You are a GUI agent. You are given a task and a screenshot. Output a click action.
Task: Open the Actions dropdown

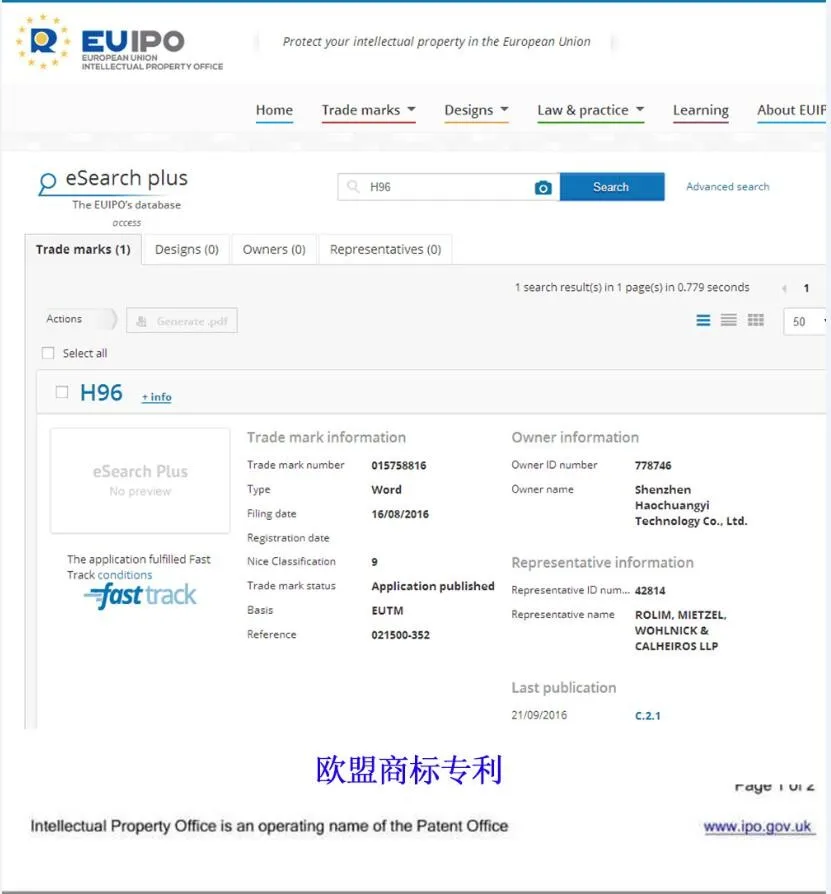[80, 319]
